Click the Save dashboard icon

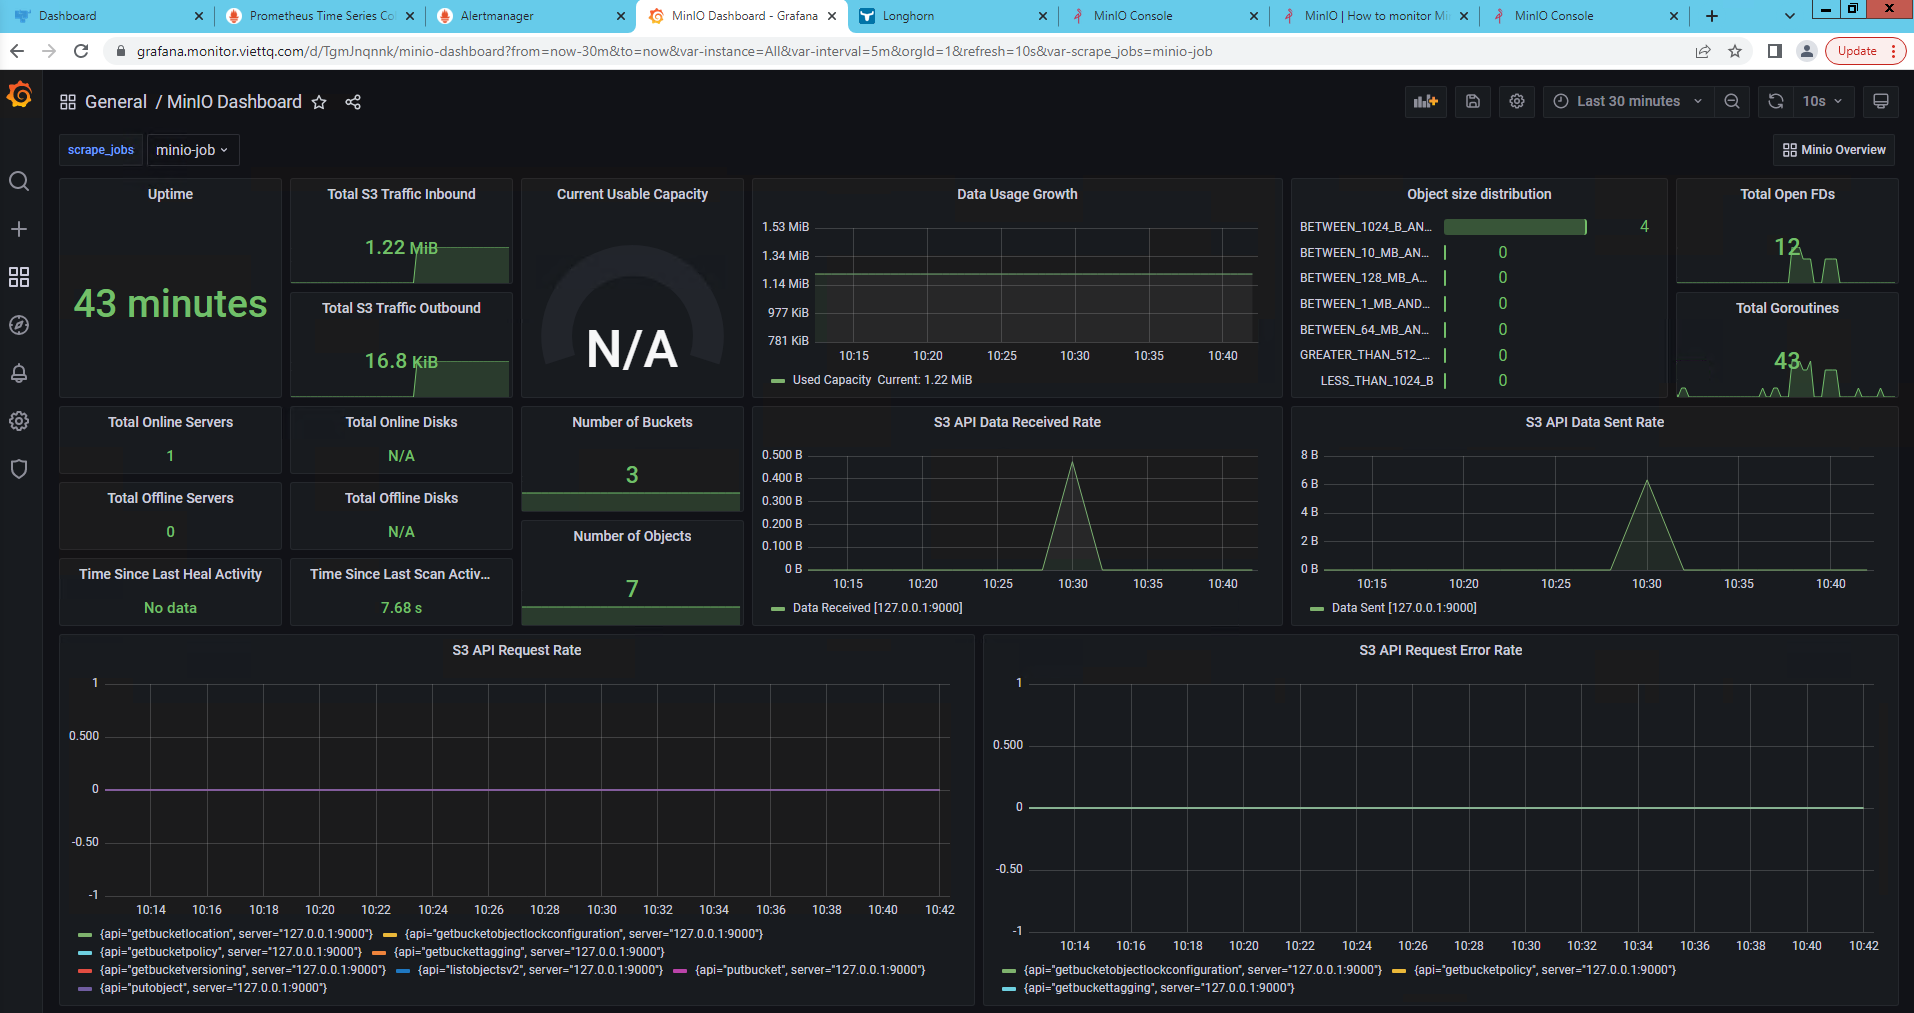(1472, 101)
